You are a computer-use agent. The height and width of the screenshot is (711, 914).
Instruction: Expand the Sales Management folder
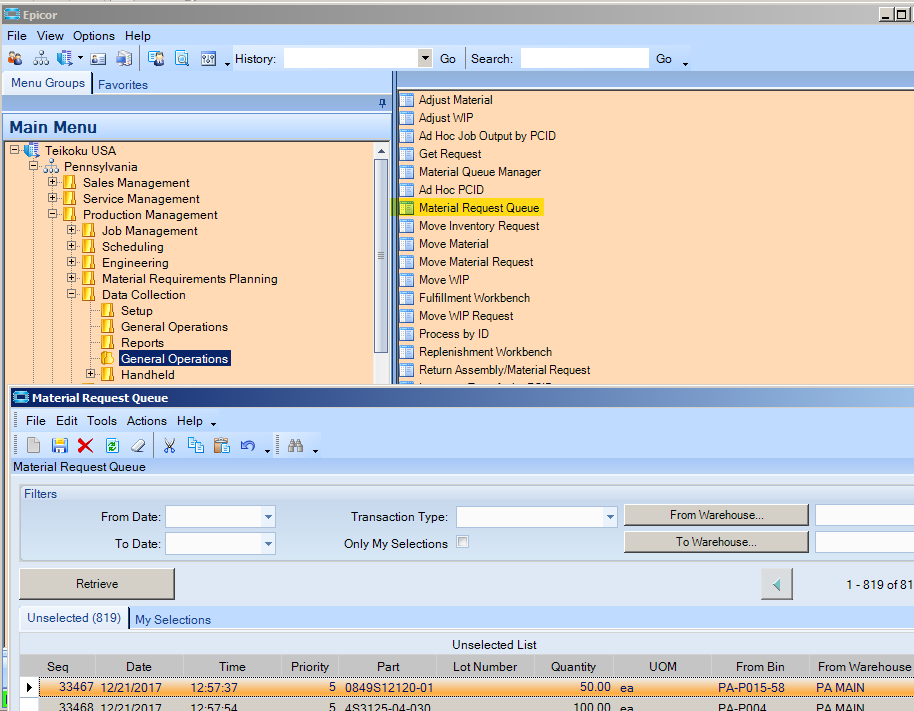[x=52, y=182]
